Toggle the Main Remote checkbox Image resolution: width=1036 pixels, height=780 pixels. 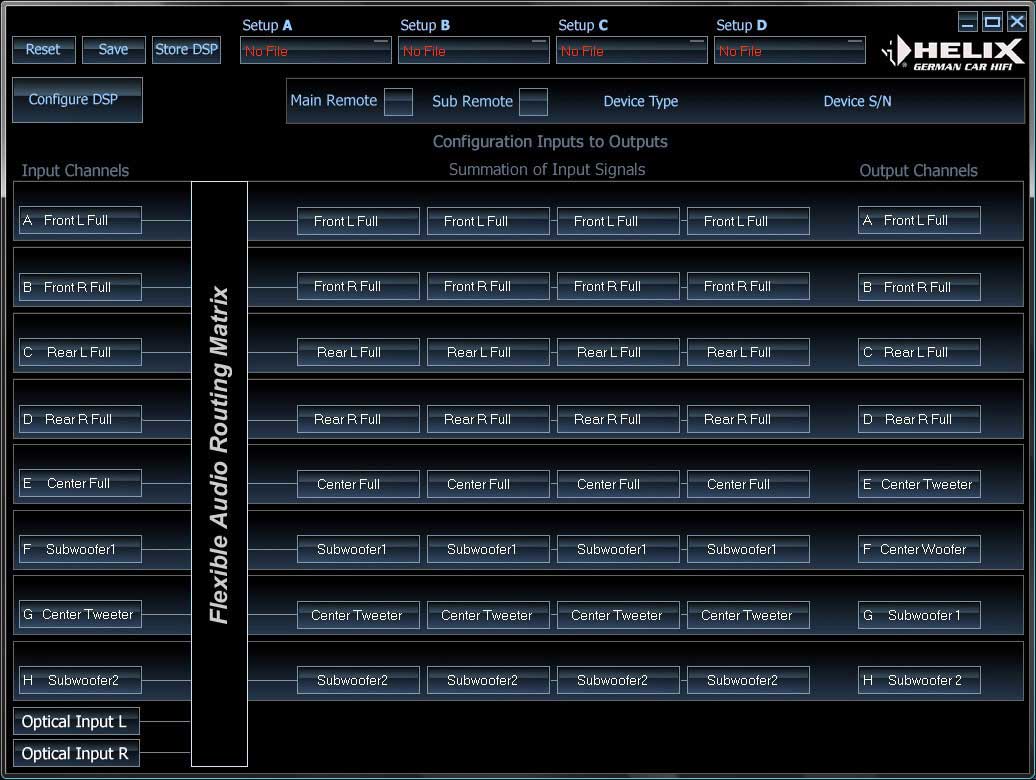398,102
